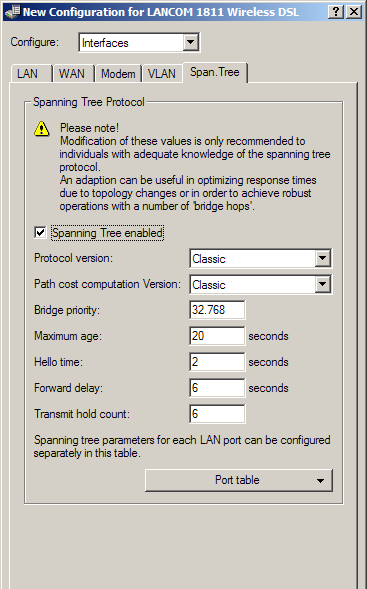Click the Transmit hold count field
The image size is (367, 589).
point(217,414)
